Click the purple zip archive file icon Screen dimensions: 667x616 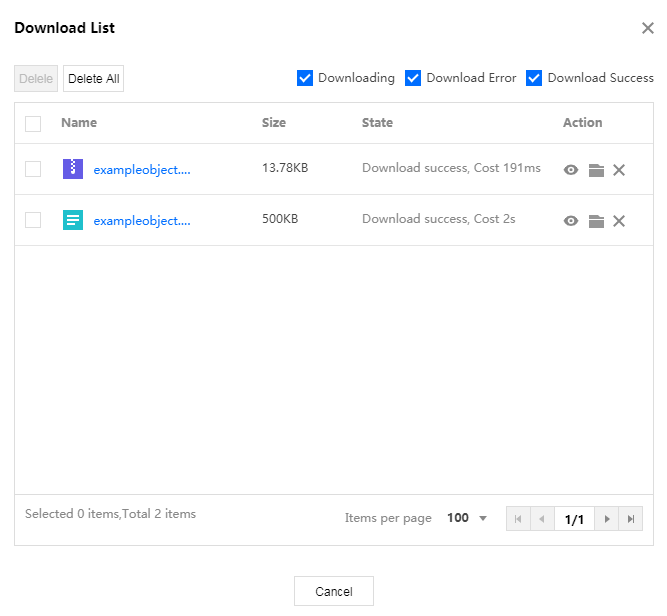(x=73, y=169)
